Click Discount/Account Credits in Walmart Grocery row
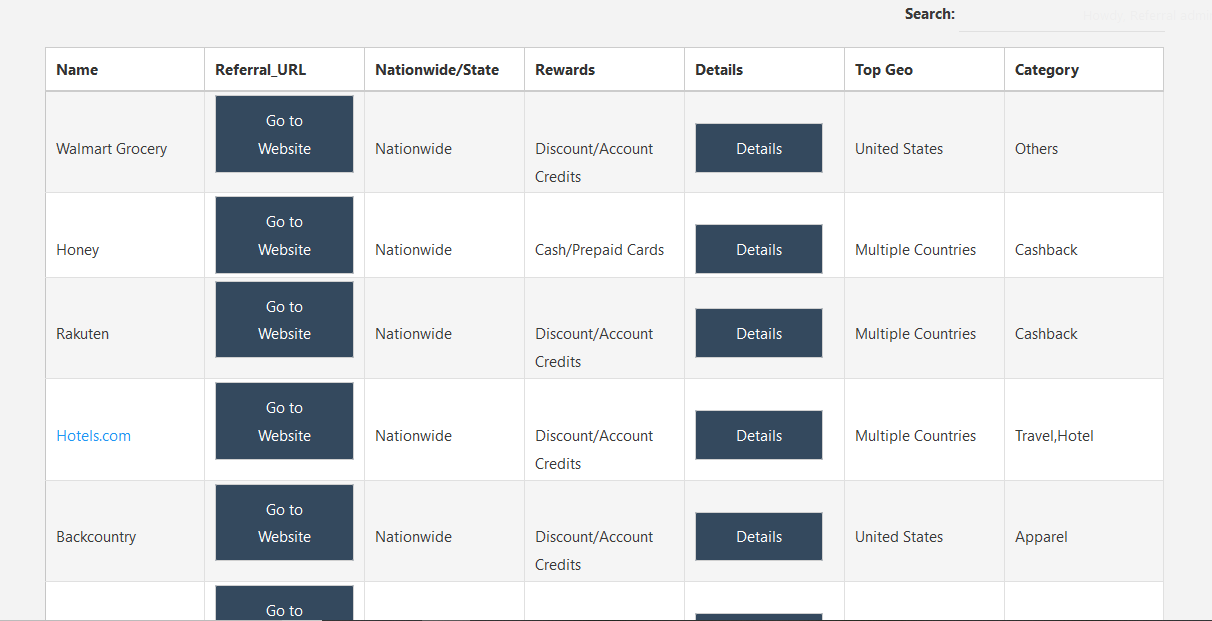This screenshot has height=621, width=1212. [594, 163]
